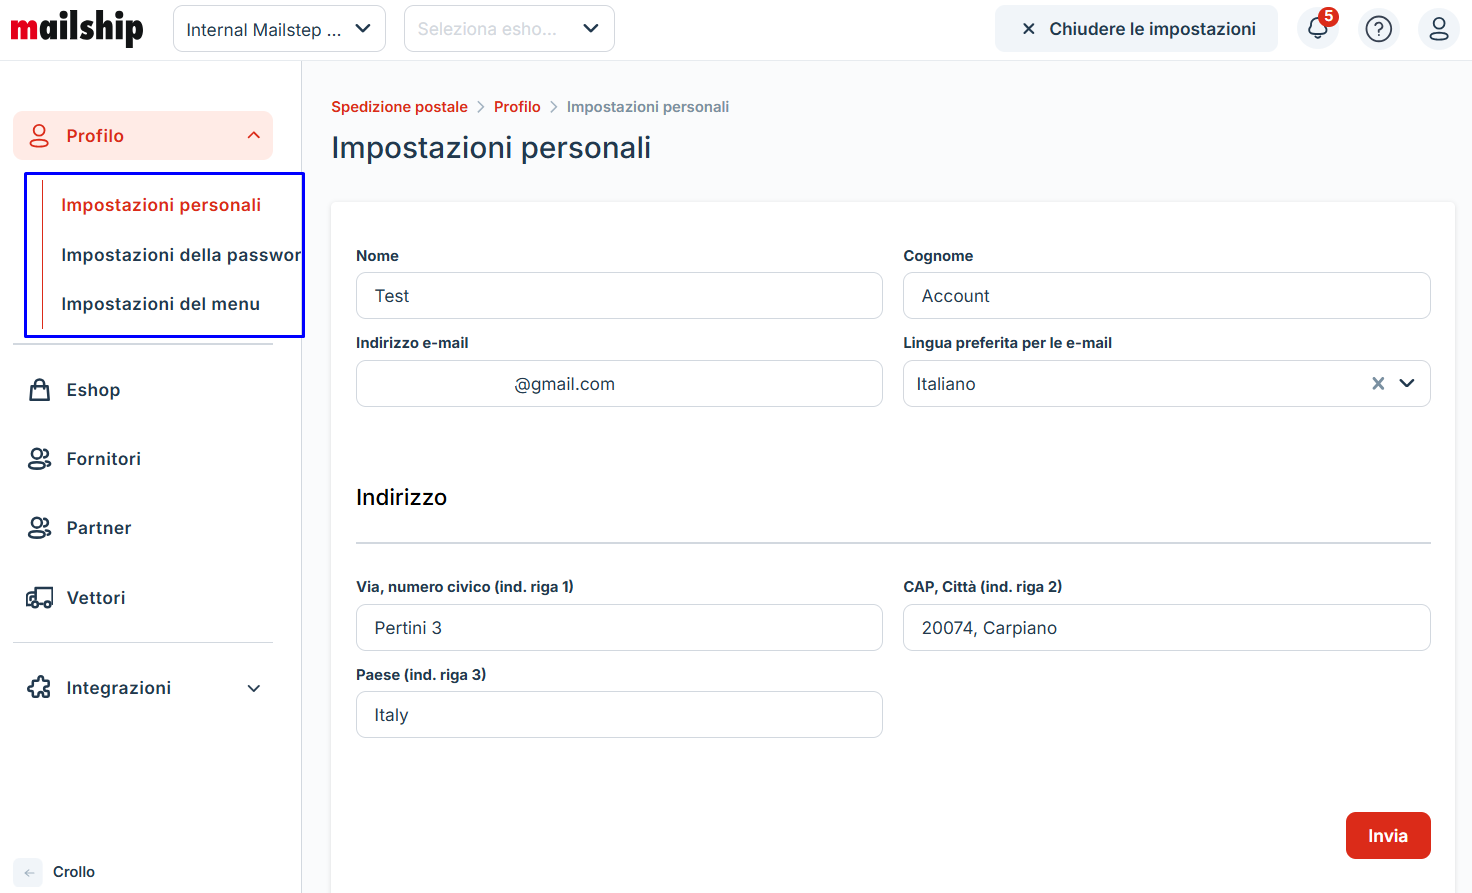Viewport: 1472px width, 893px height.
Task: Click the help question mark icon
Action: (x=1378, y=29)
